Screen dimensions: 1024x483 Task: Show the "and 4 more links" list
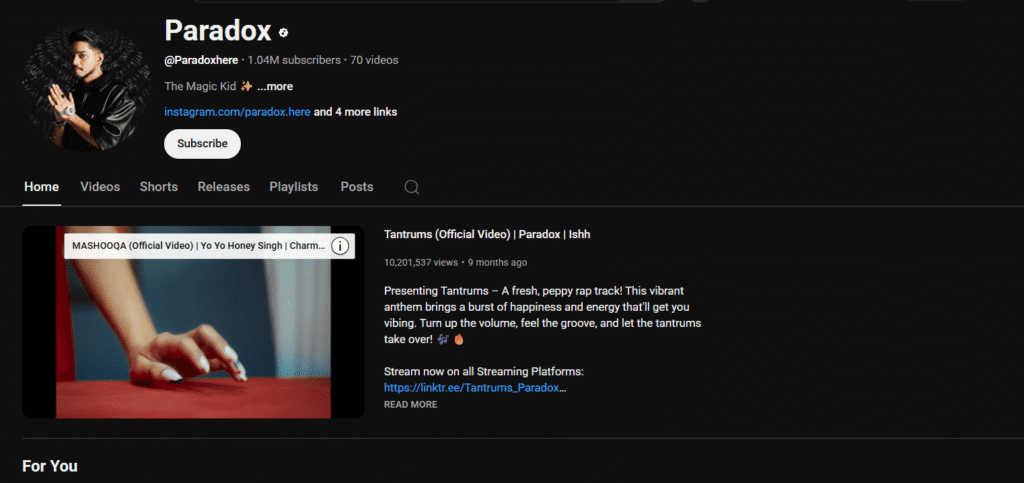355,112
